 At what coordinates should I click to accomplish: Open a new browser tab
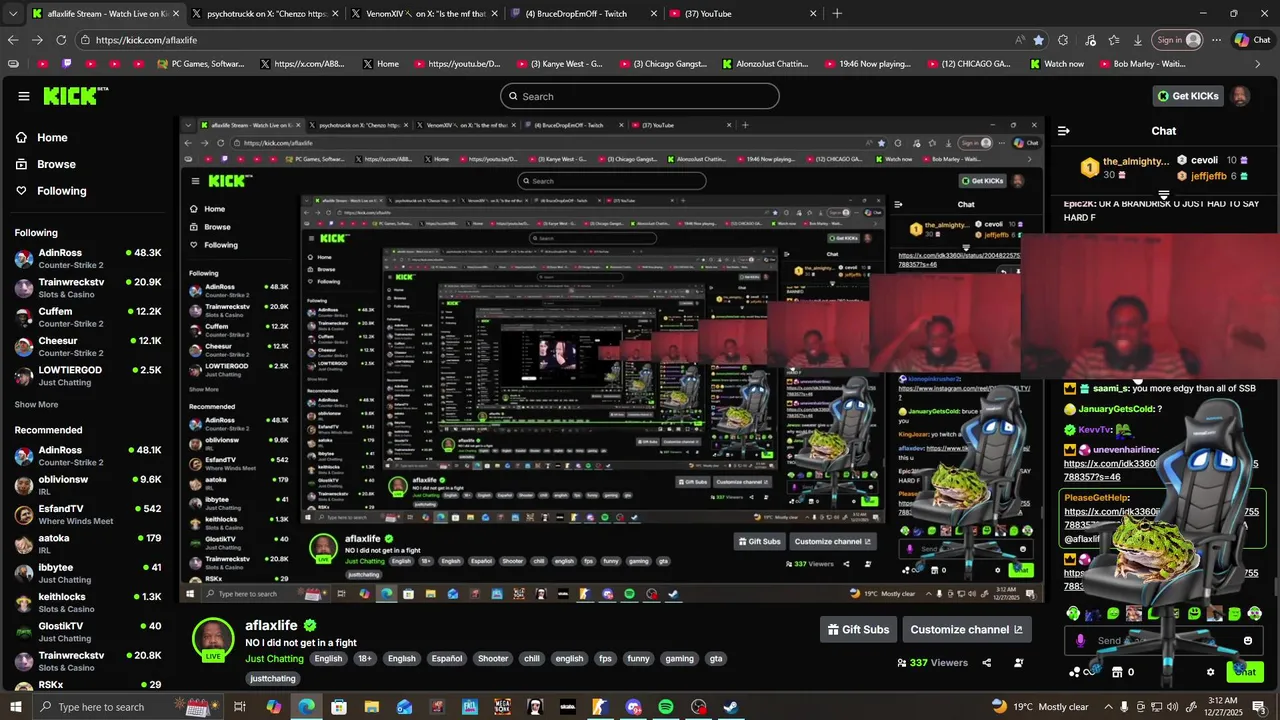click(x=837, y=14)
